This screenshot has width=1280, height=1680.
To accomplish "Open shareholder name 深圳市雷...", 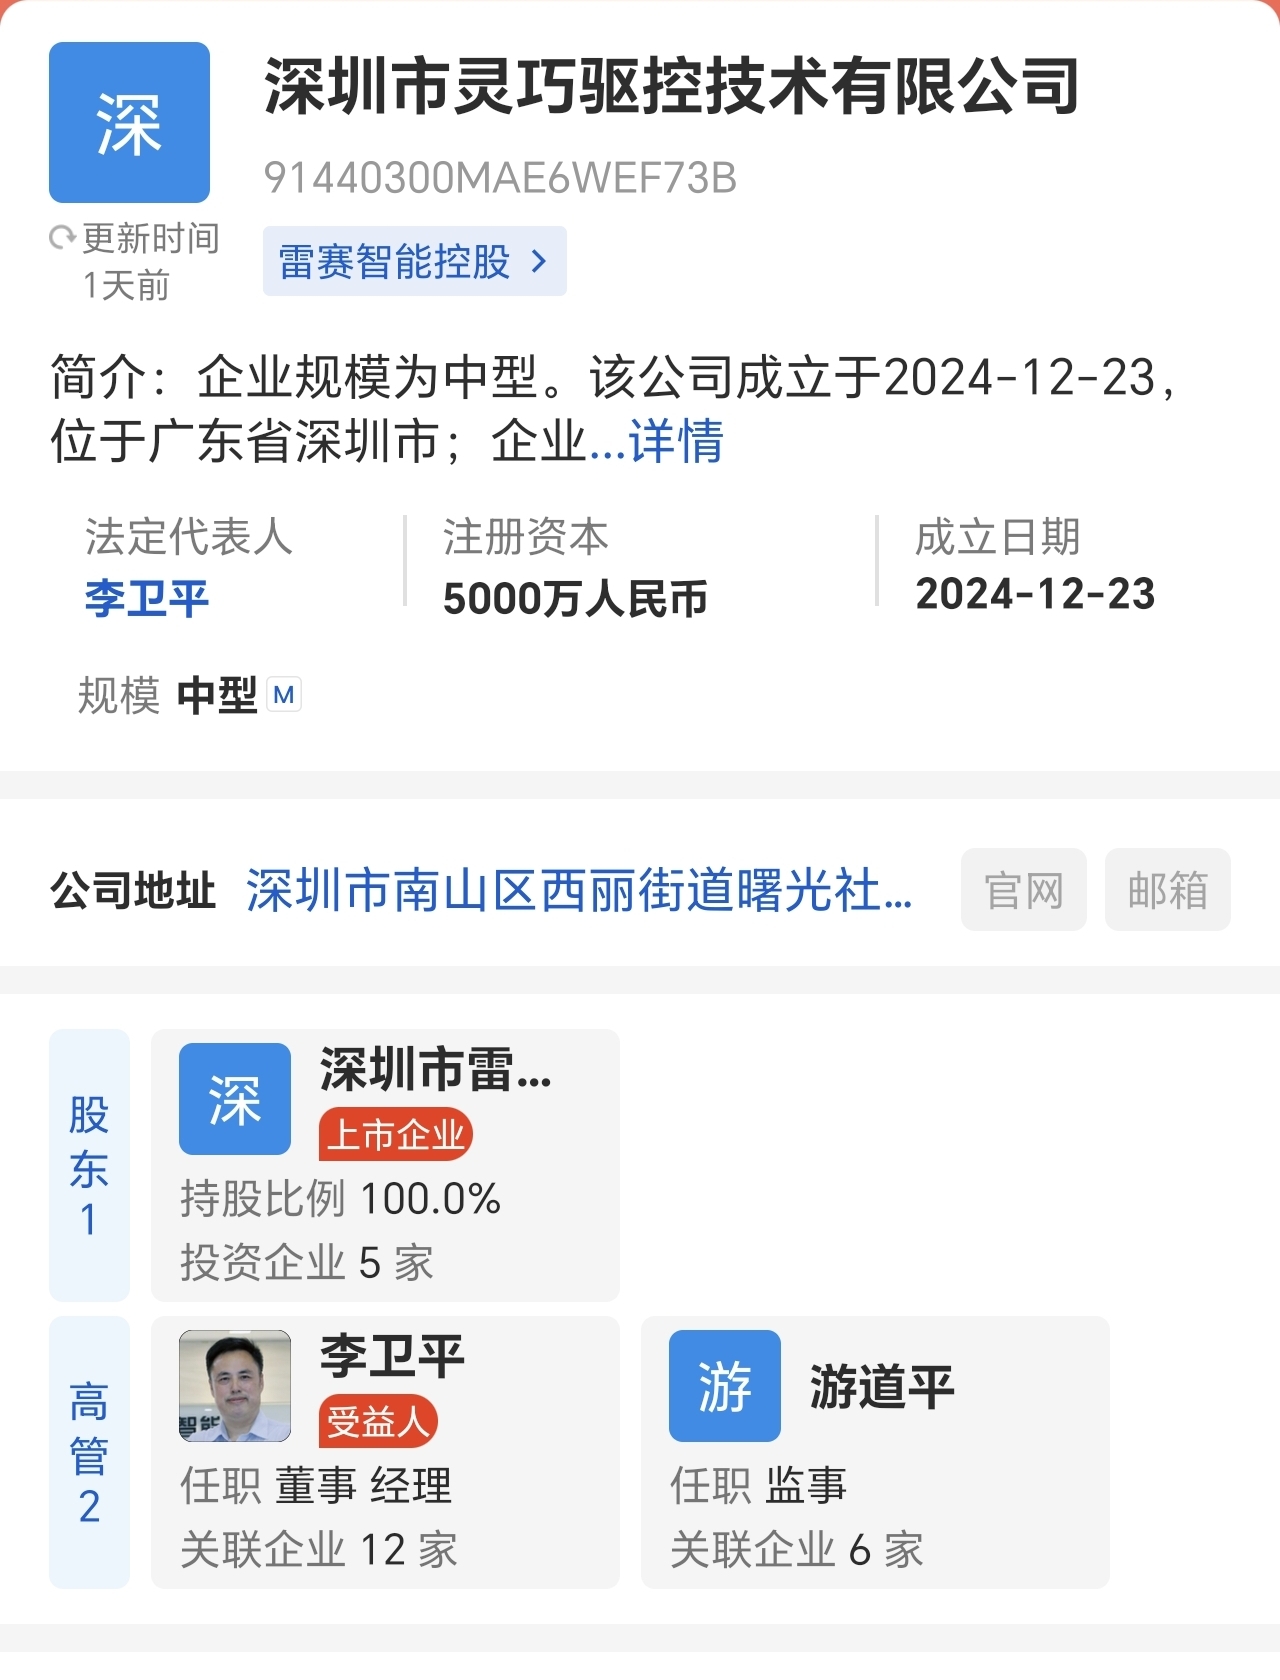I will coord(436,1069).
